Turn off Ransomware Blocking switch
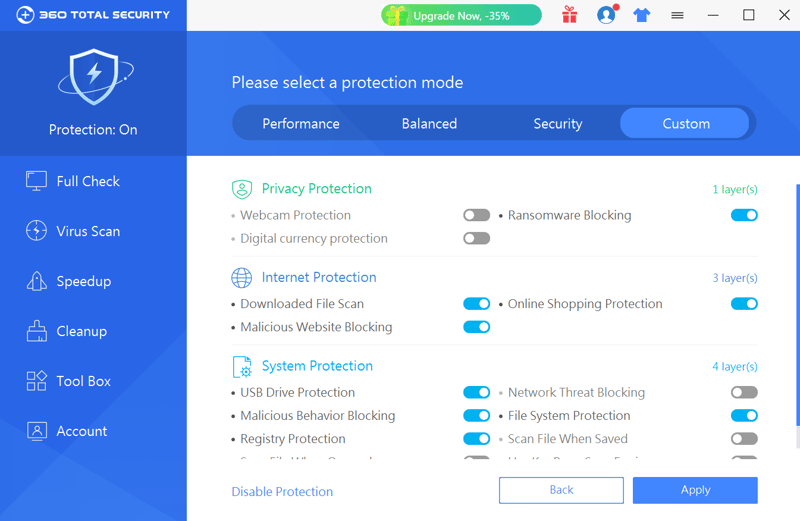 744,215
